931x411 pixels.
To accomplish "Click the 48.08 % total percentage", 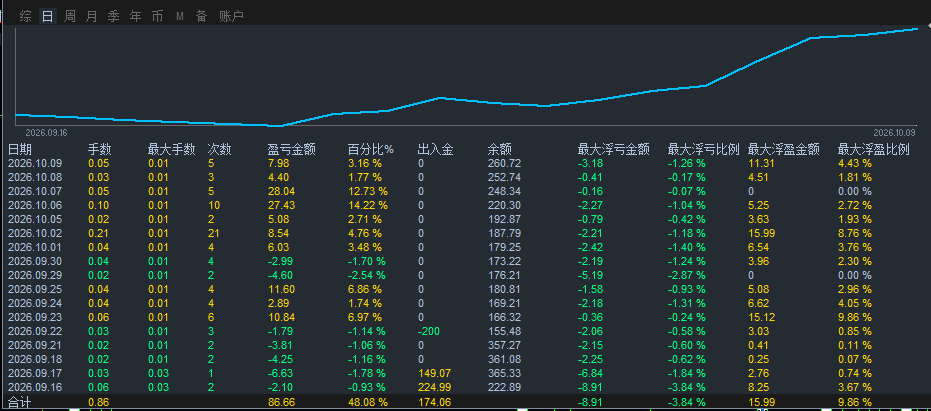I will click(368, 402).
